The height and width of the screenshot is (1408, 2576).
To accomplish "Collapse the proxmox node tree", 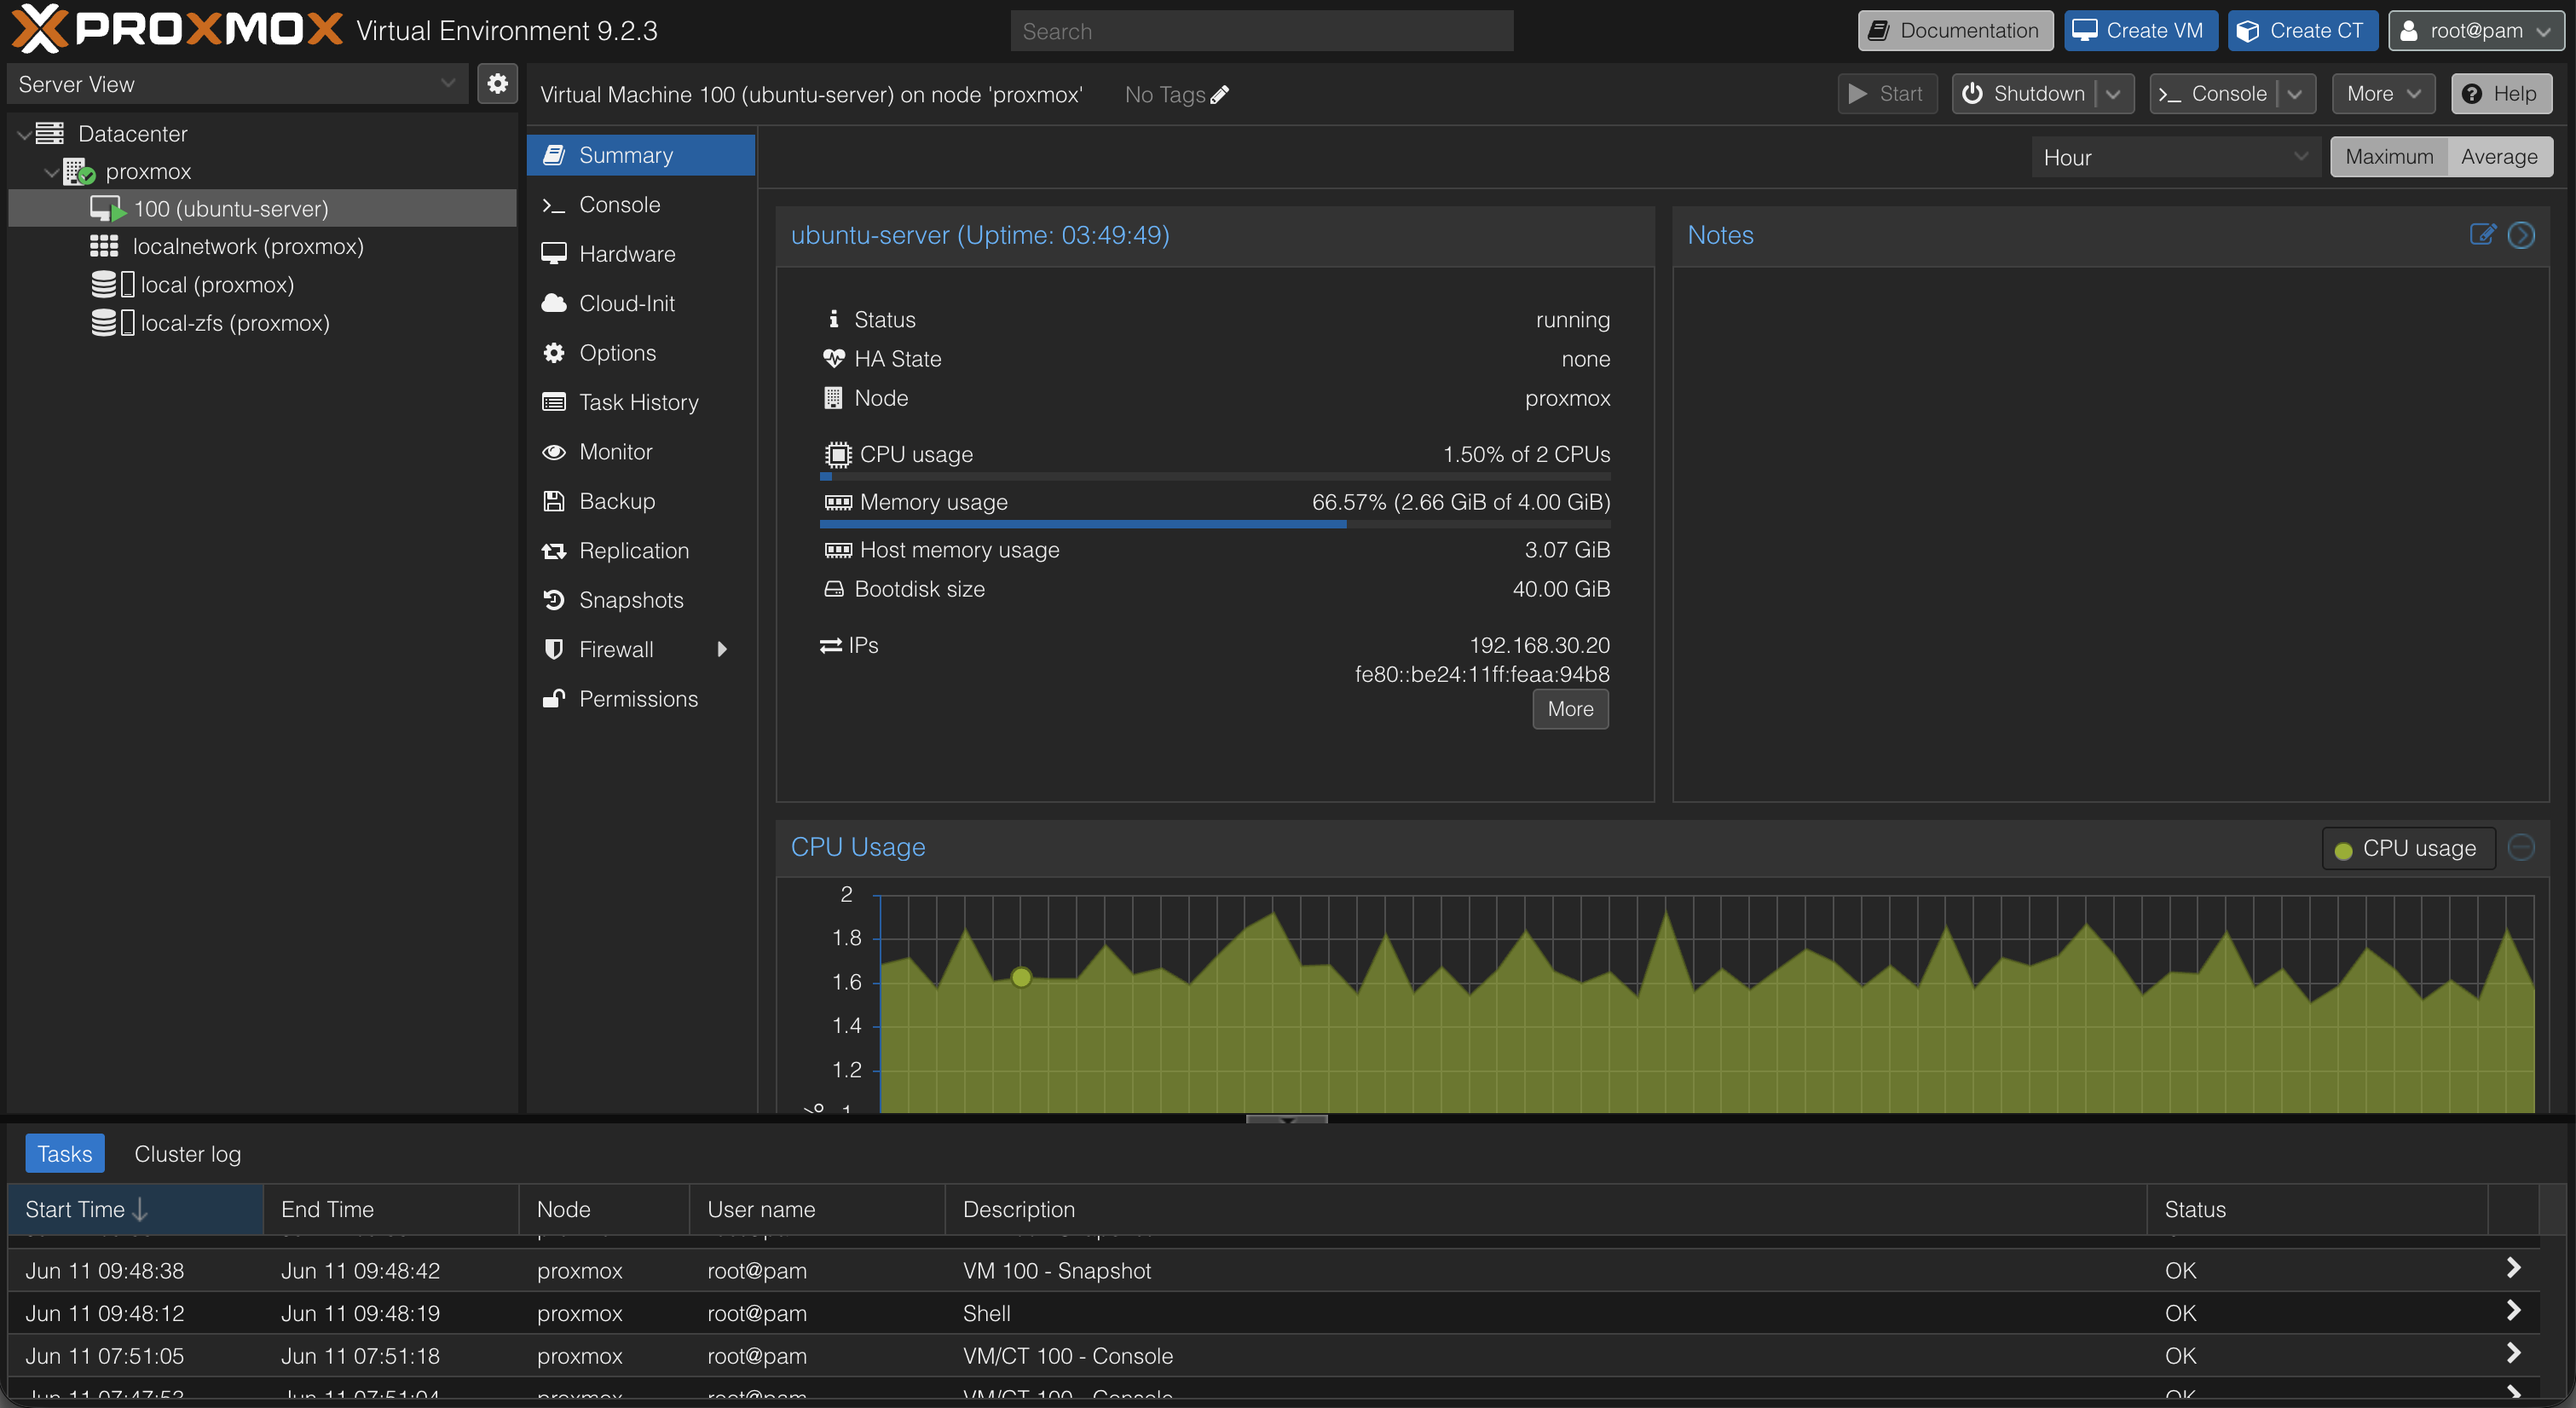I will (x=51, y=172).
